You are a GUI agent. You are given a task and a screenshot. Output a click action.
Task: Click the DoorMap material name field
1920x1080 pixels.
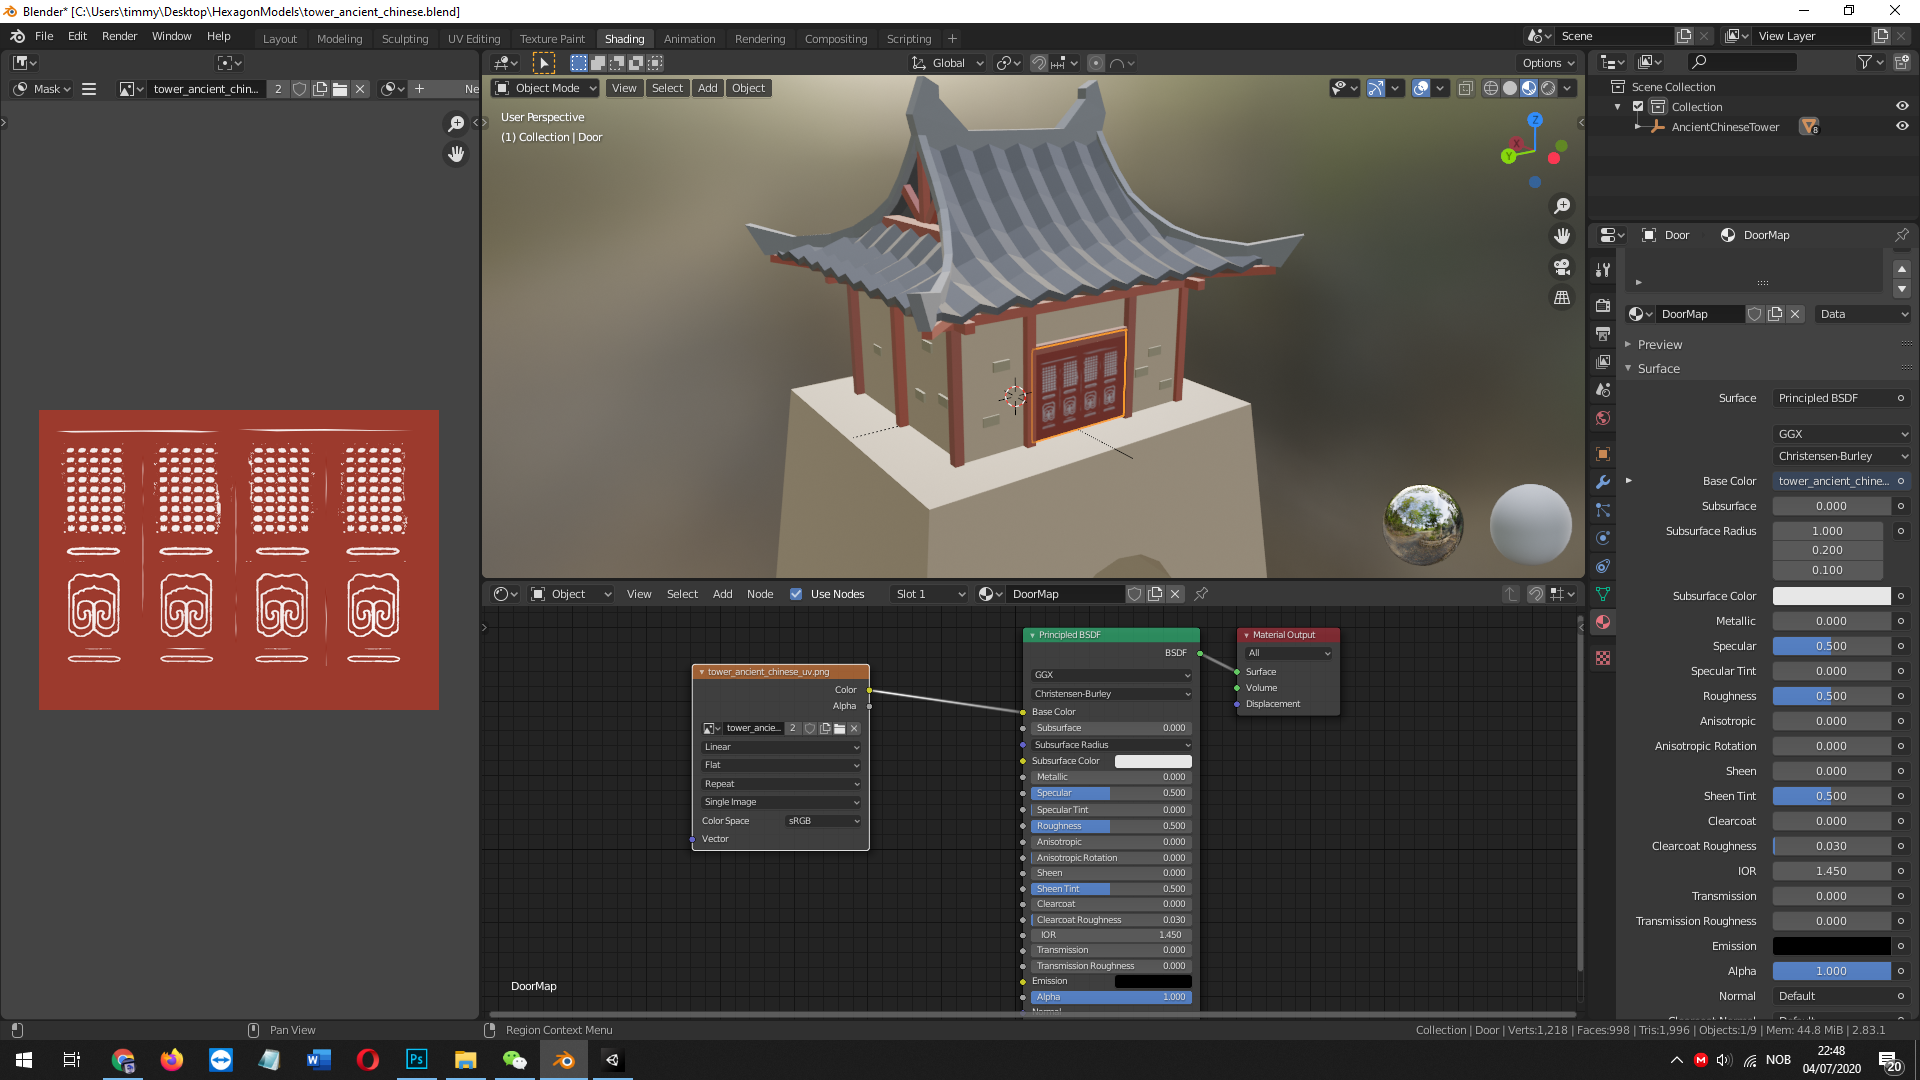click(x=1699, y=314)
